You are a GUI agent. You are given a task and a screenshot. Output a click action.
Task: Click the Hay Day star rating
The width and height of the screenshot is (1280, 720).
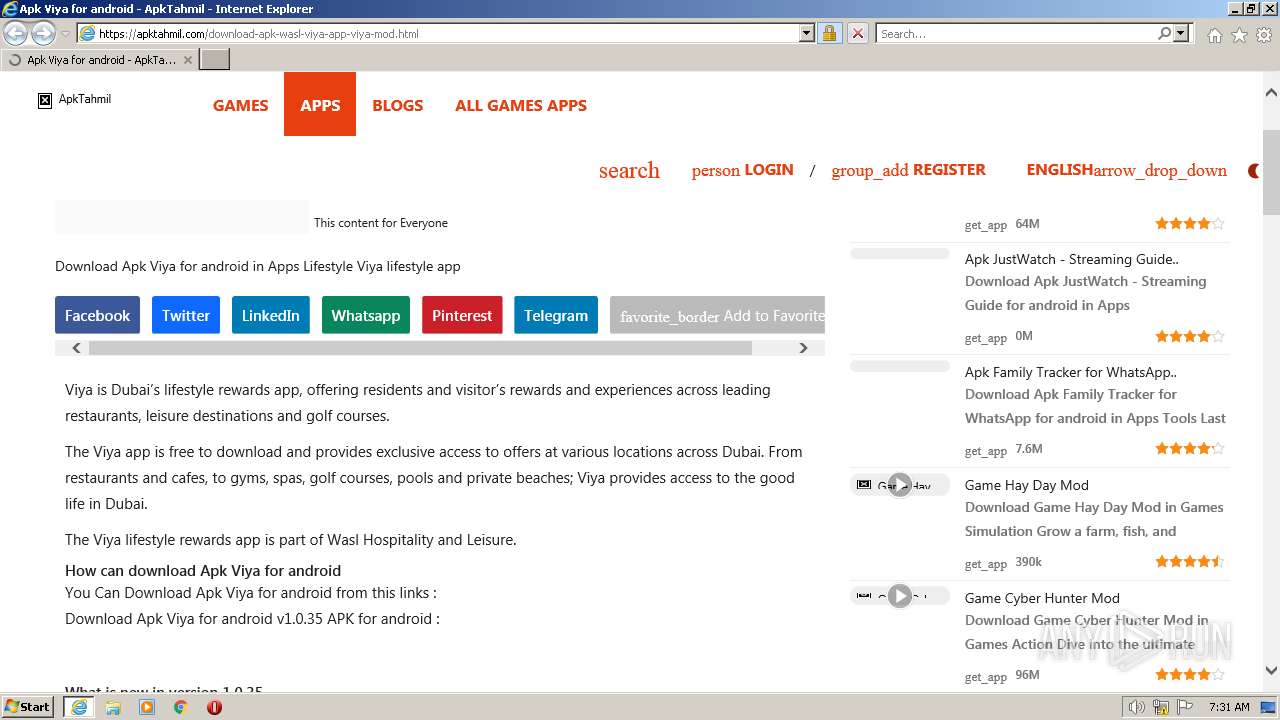tap(1189, 561)
